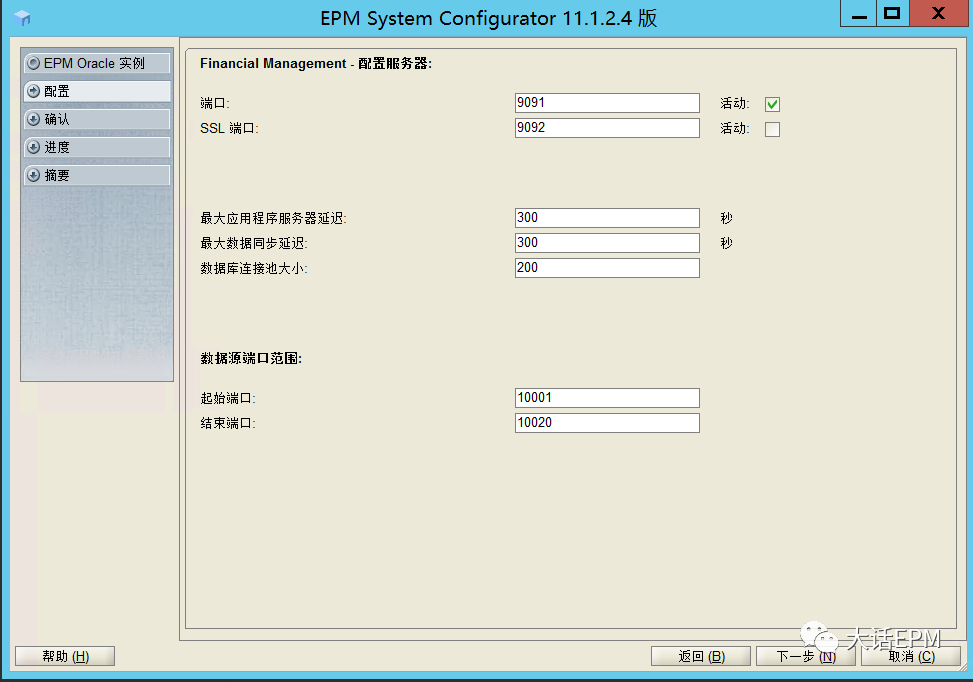Image resolution: width=973 pixels, height=682 pixels.
Task: Proceed with the 下一步 (N) button
Action: click(806, 656)
